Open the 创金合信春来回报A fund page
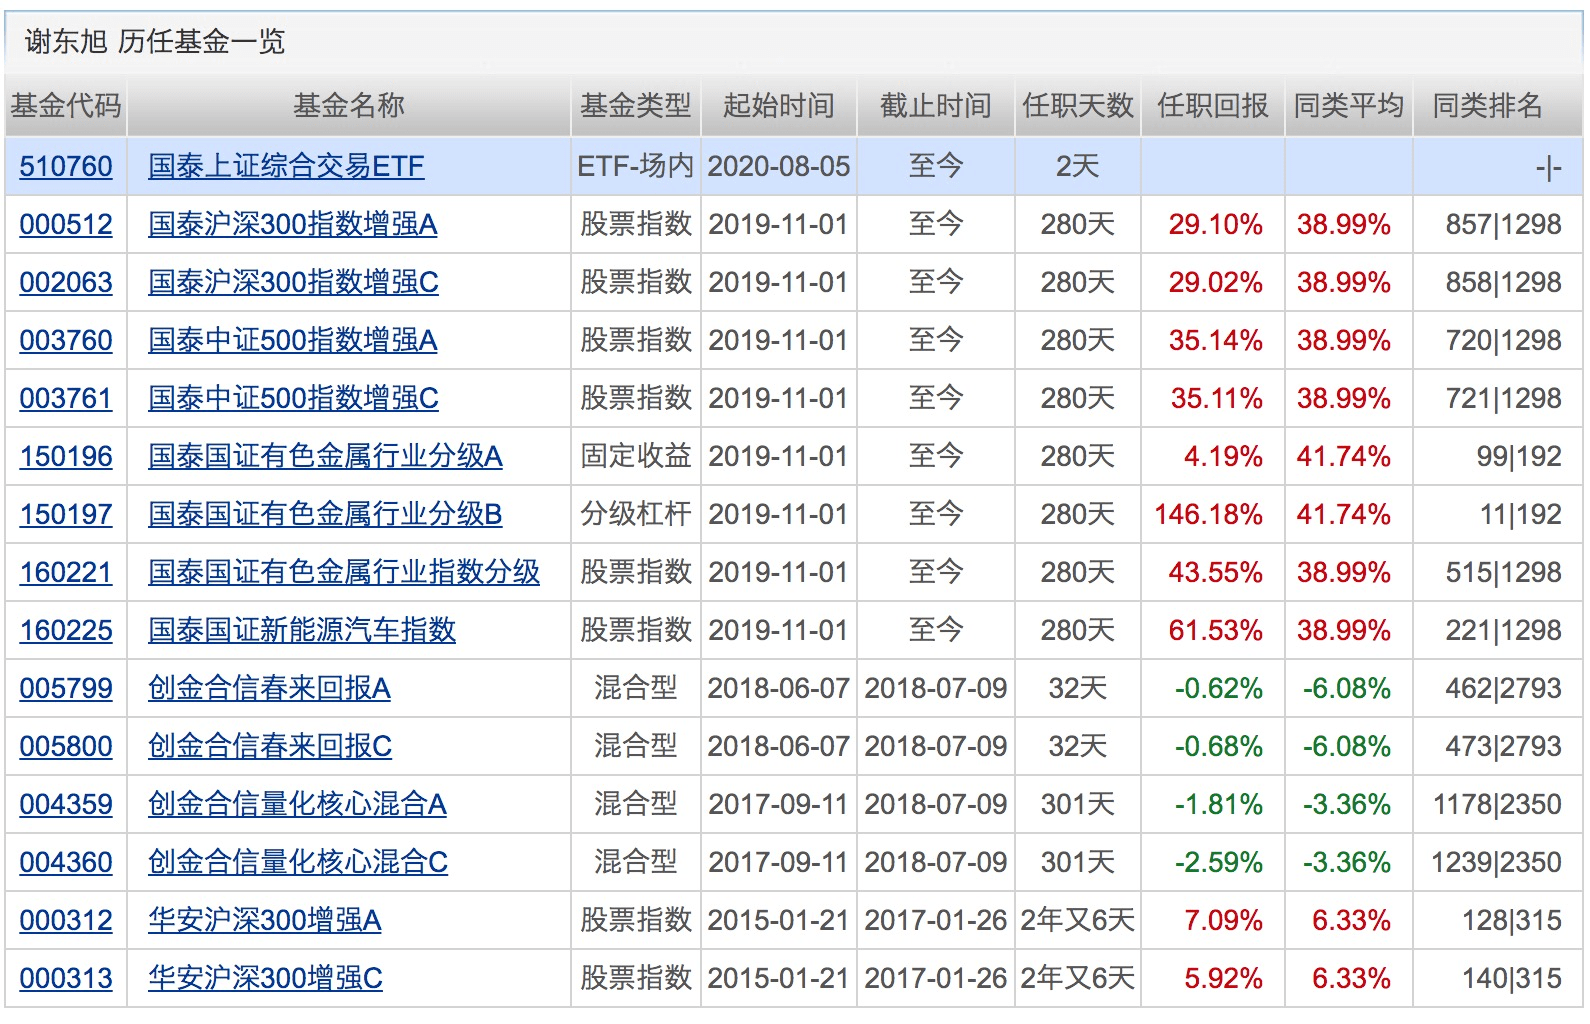Screen dimensions: 1590x1024 click(x=269, y=688)
